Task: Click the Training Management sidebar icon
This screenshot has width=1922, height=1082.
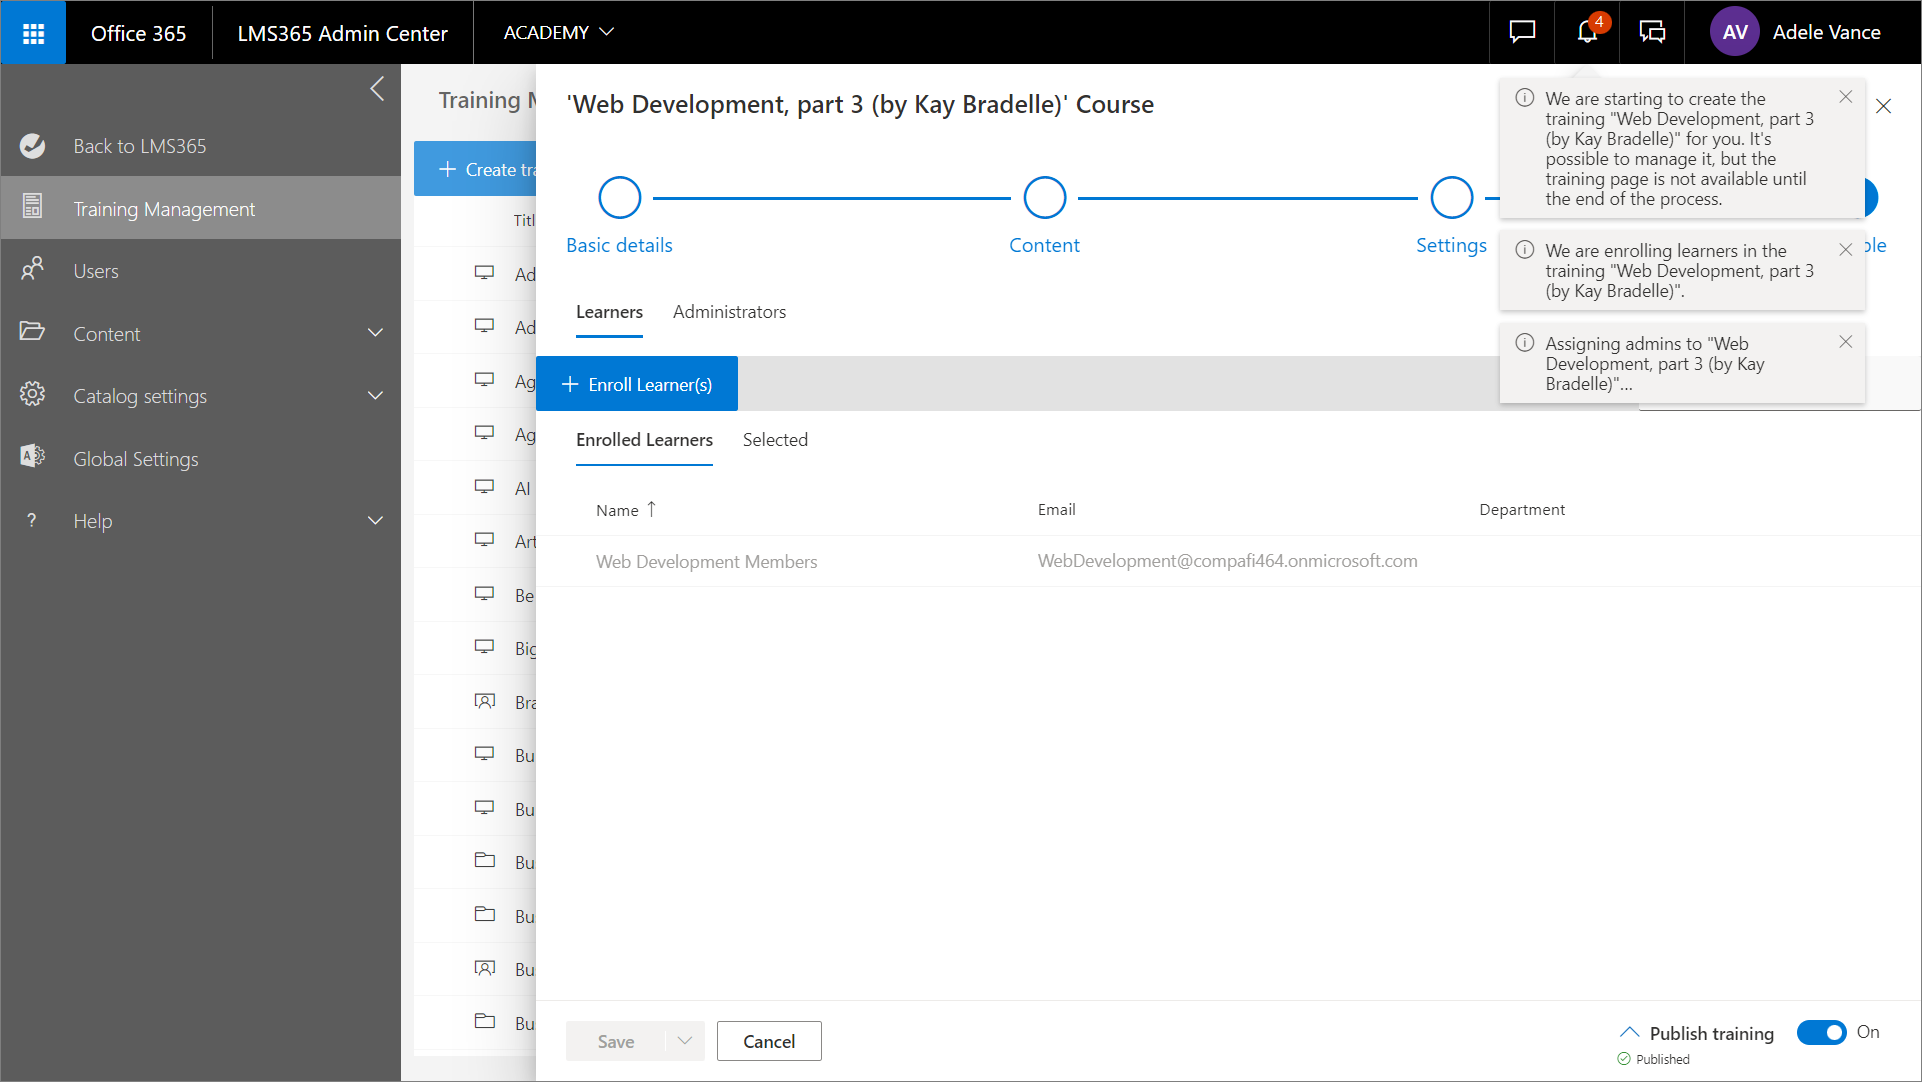Action: [x=33, y=207]
